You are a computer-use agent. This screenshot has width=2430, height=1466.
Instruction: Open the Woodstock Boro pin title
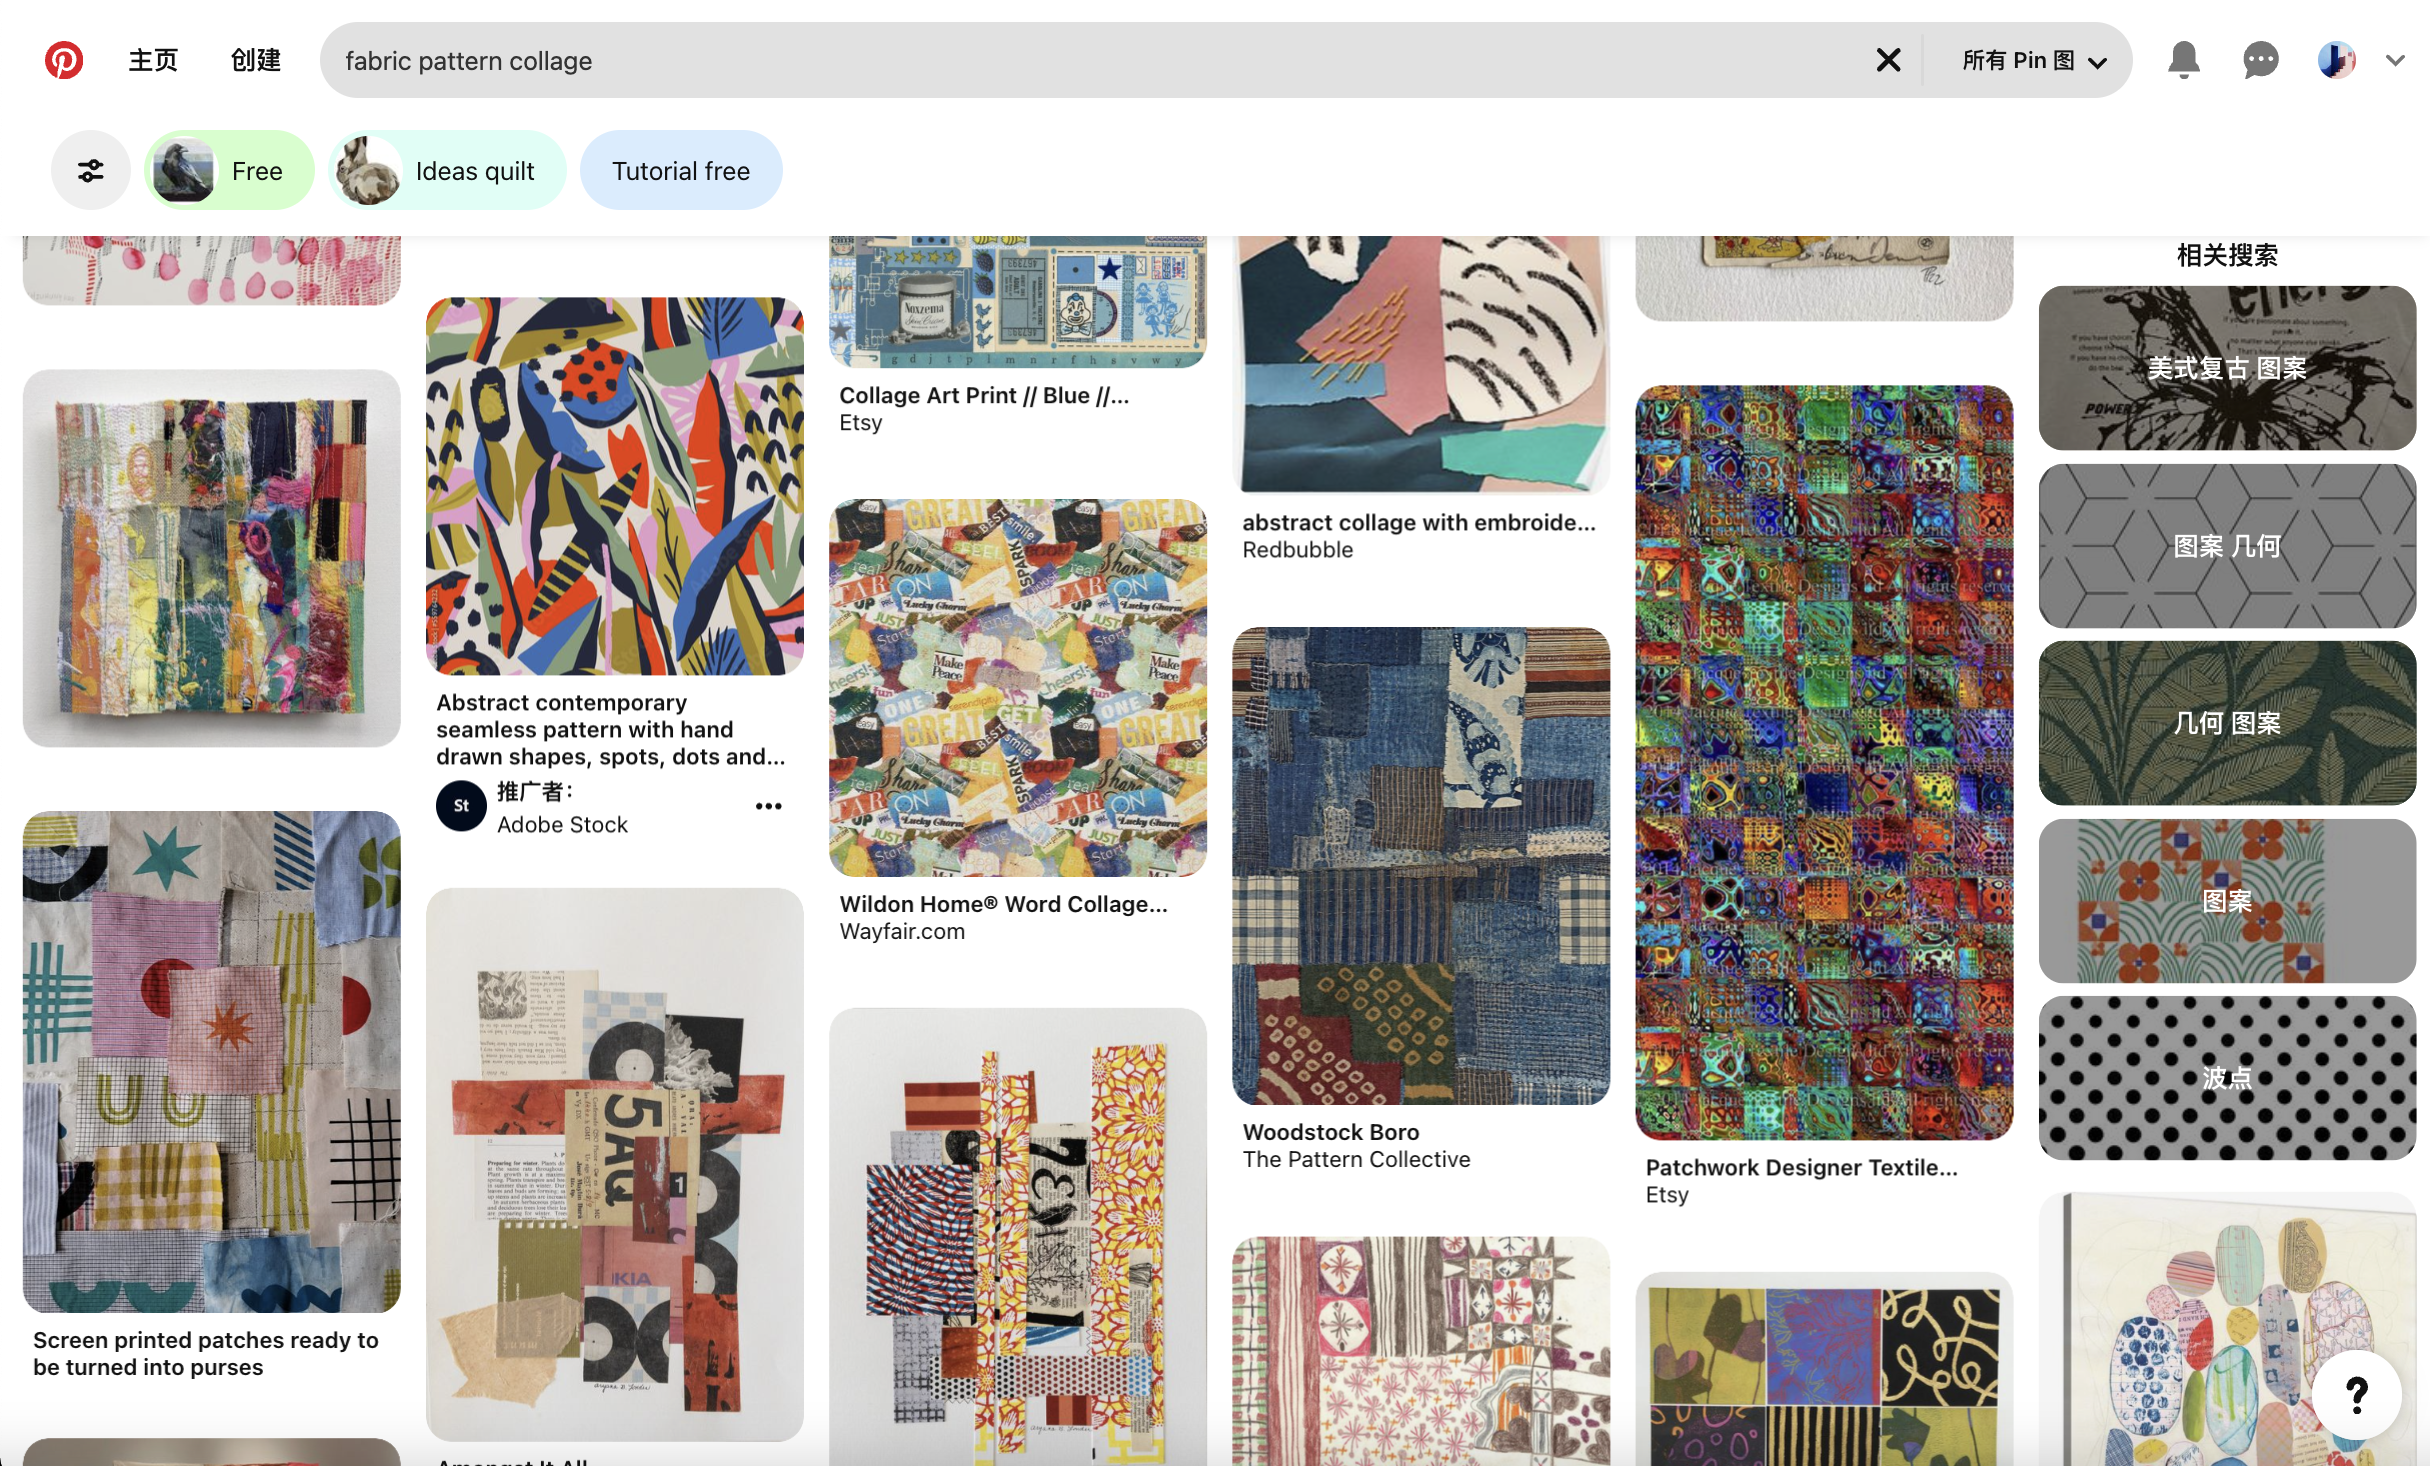[x=1330, y=1132]
